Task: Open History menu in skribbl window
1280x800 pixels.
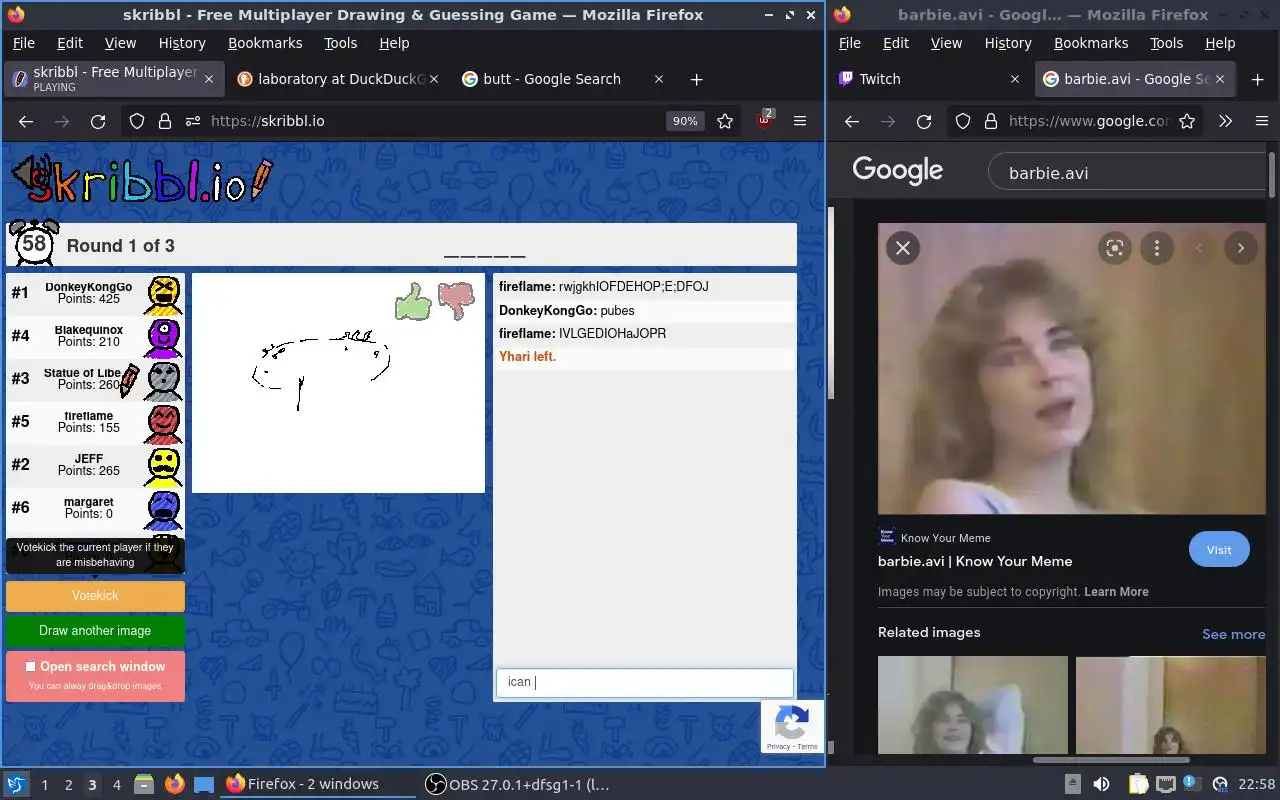Action: point(182,43)
